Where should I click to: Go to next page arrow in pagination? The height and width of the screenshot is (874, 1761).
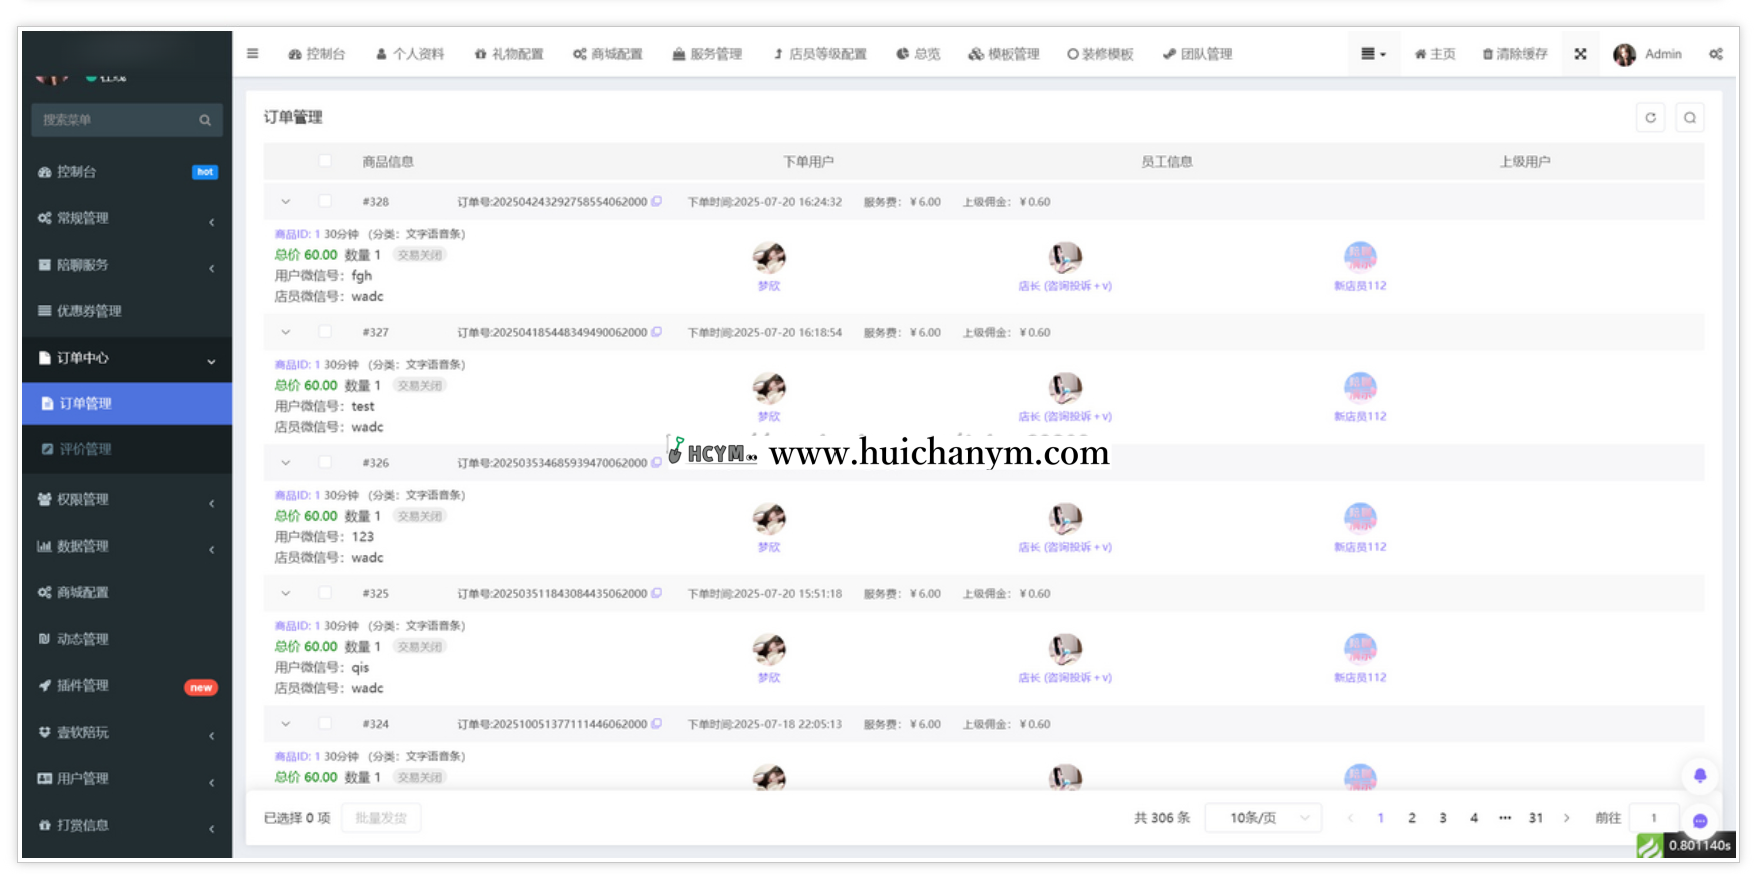tap(1567, 818)
